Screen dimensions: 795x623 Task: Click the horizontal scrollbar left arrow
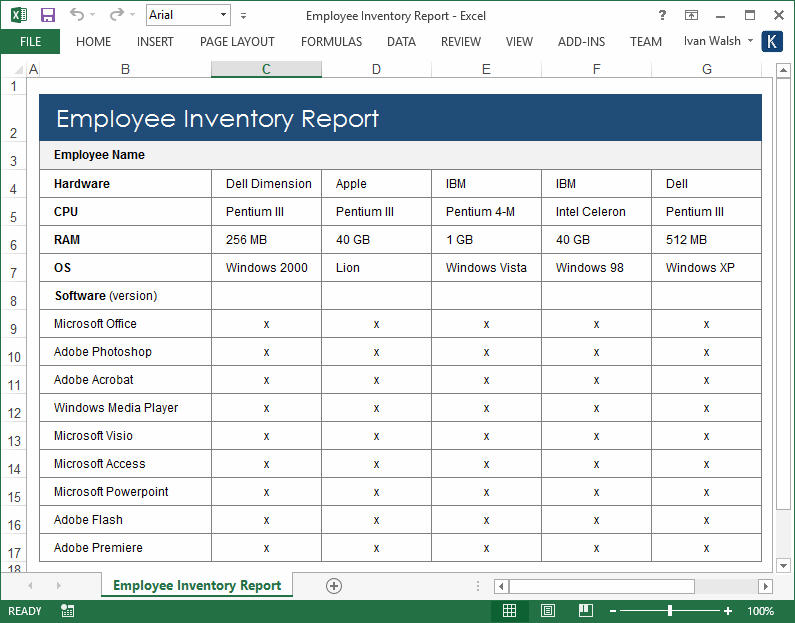coord(501,587)
